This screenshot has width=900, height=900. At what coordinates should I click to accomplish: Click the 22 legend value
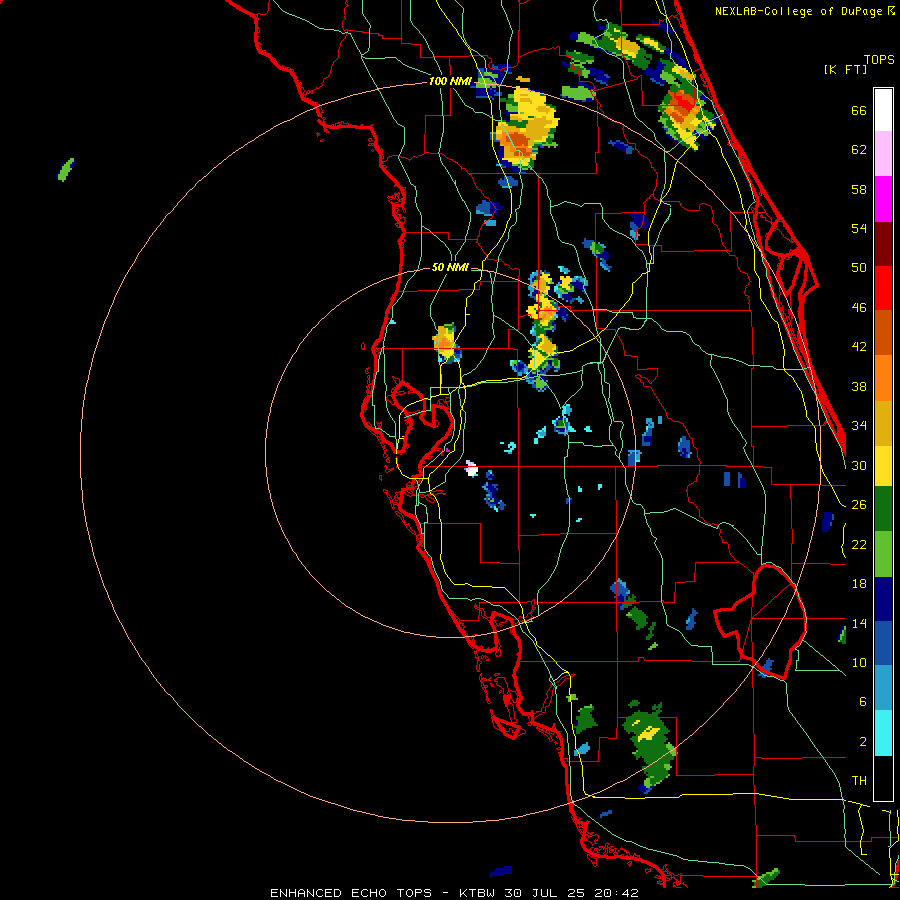click(859, 544)
